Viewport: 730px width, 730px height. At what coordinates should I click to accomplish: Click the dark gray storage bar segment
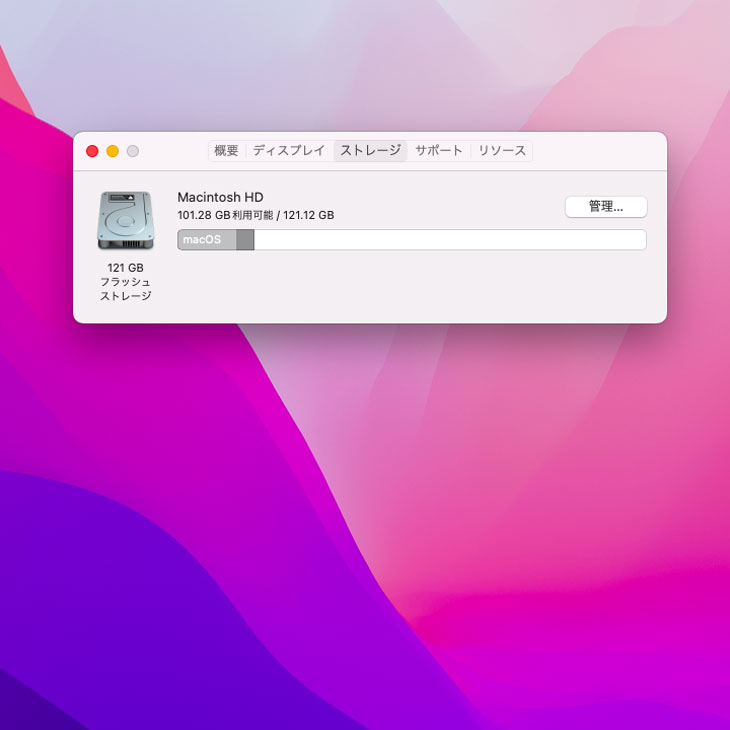pyautogui.click(x=245, y=240)
